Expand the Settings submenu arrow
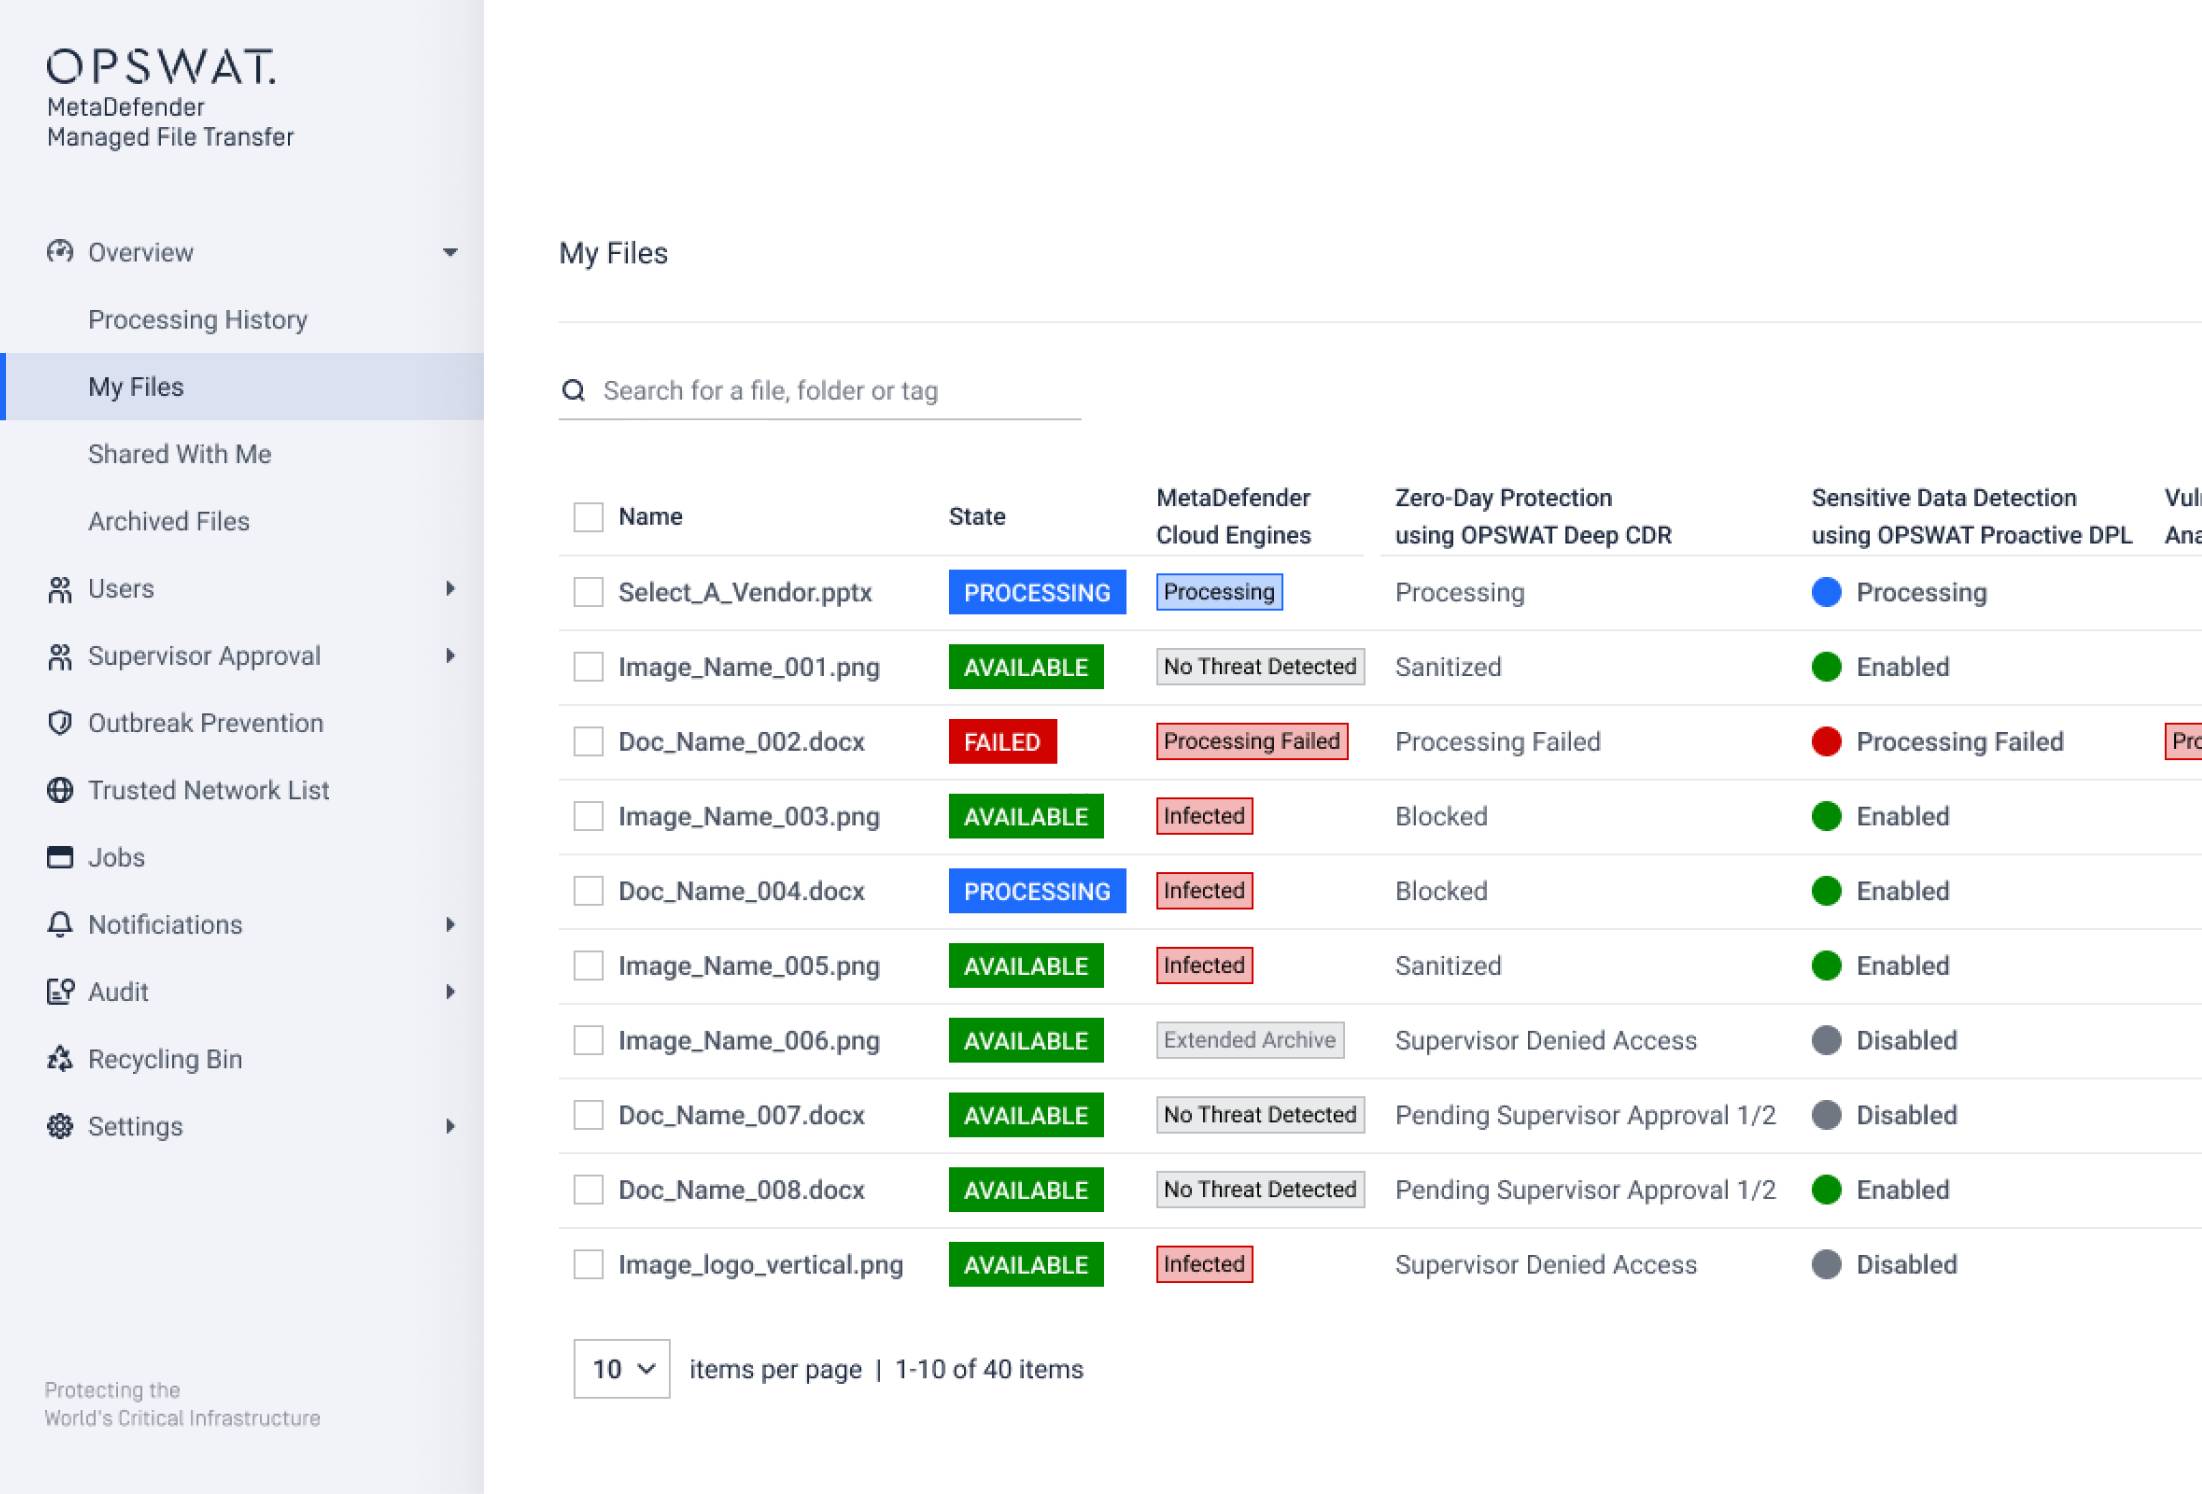This screenshot has height=1494, width=2202. 450,1126
